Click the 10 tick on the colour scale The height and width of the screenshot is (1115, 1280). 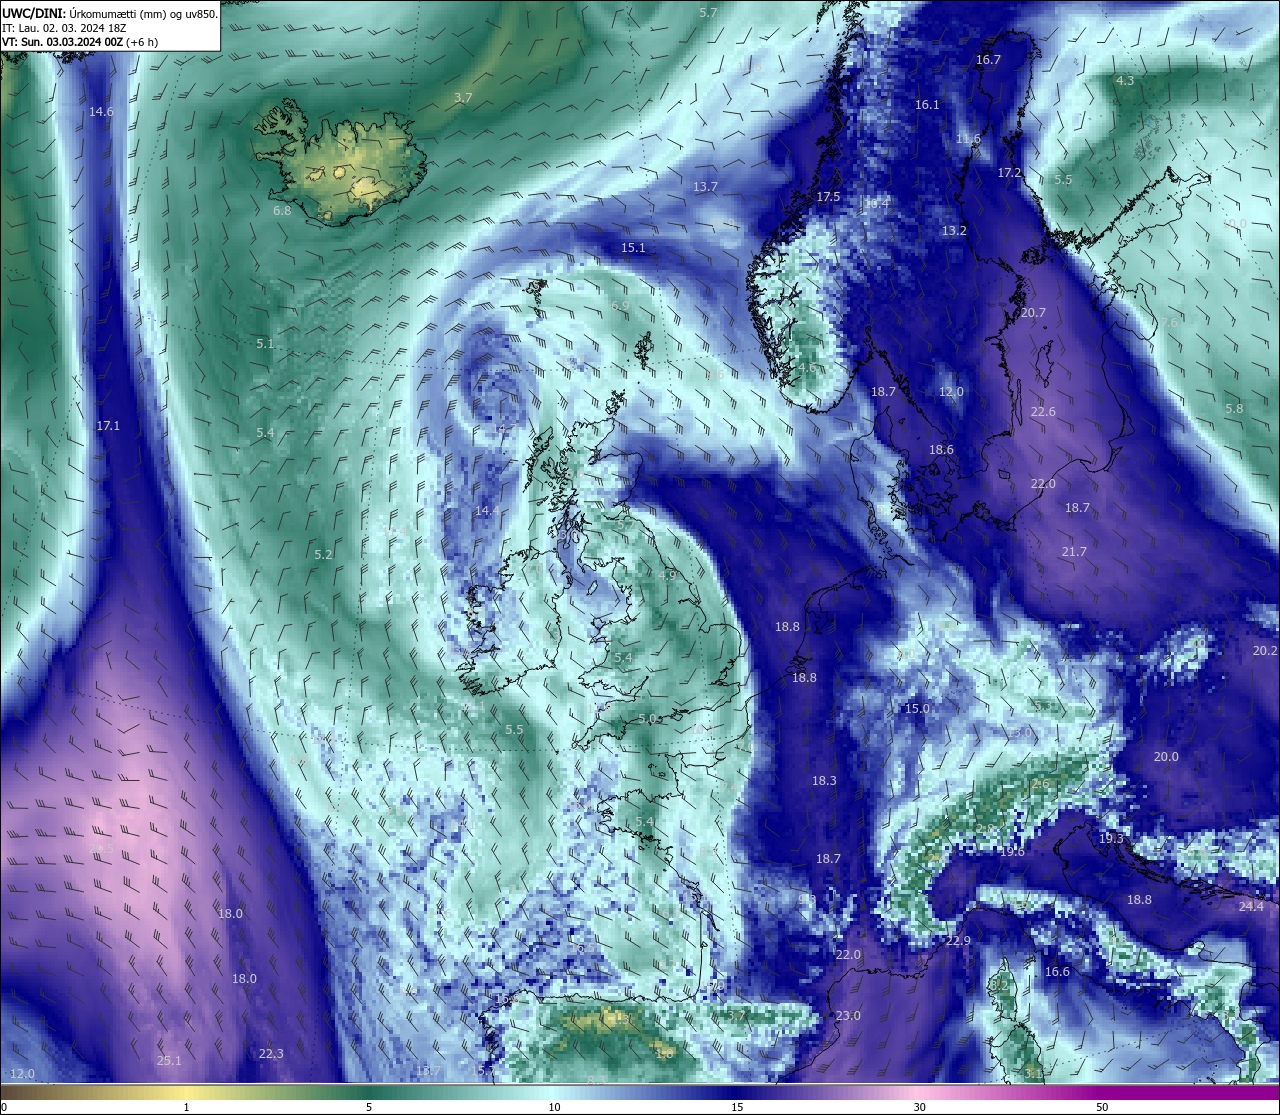554,1107
